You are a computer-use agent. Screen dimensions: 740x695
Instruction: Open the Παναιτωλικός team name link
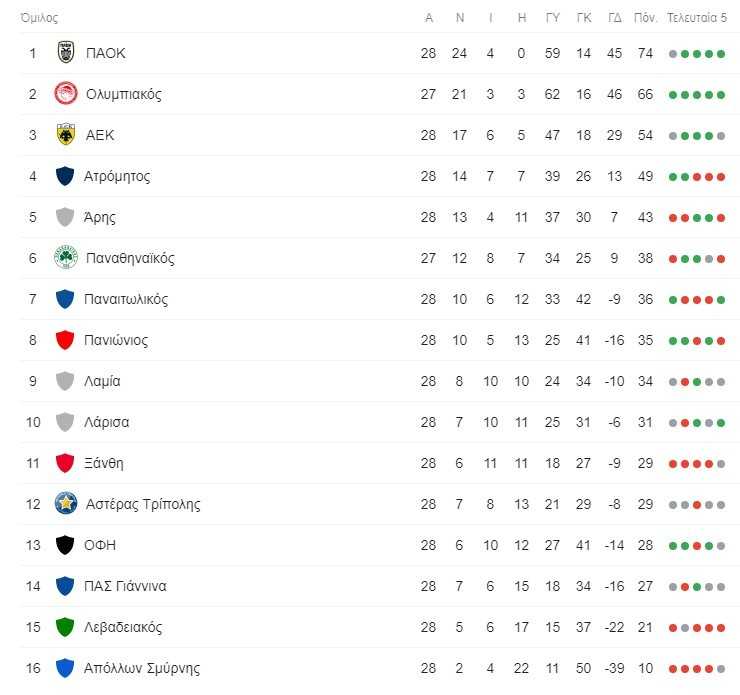(x=126, y=299)
